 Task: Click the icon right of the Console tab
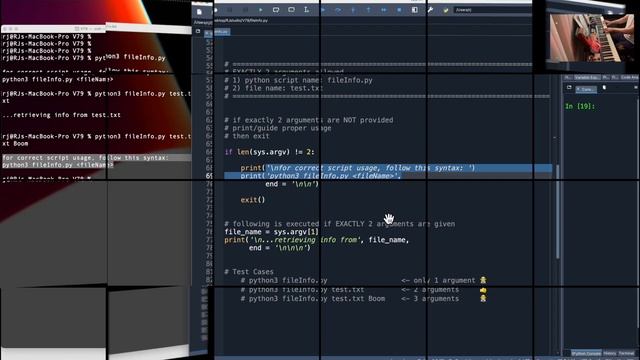tap(604, 87)
